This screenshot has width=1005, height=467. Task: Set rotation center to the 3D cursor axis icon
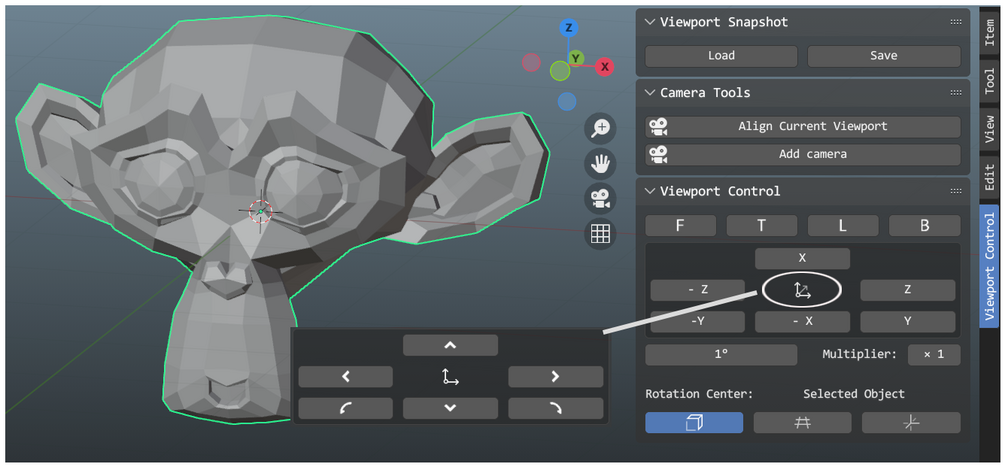[x=911, y=423]
